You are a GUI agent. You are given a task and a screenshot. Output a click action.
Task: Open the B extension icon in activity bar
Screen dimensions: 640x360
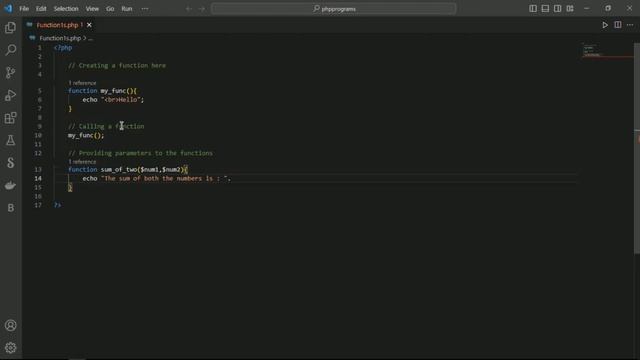pos(11,208)
